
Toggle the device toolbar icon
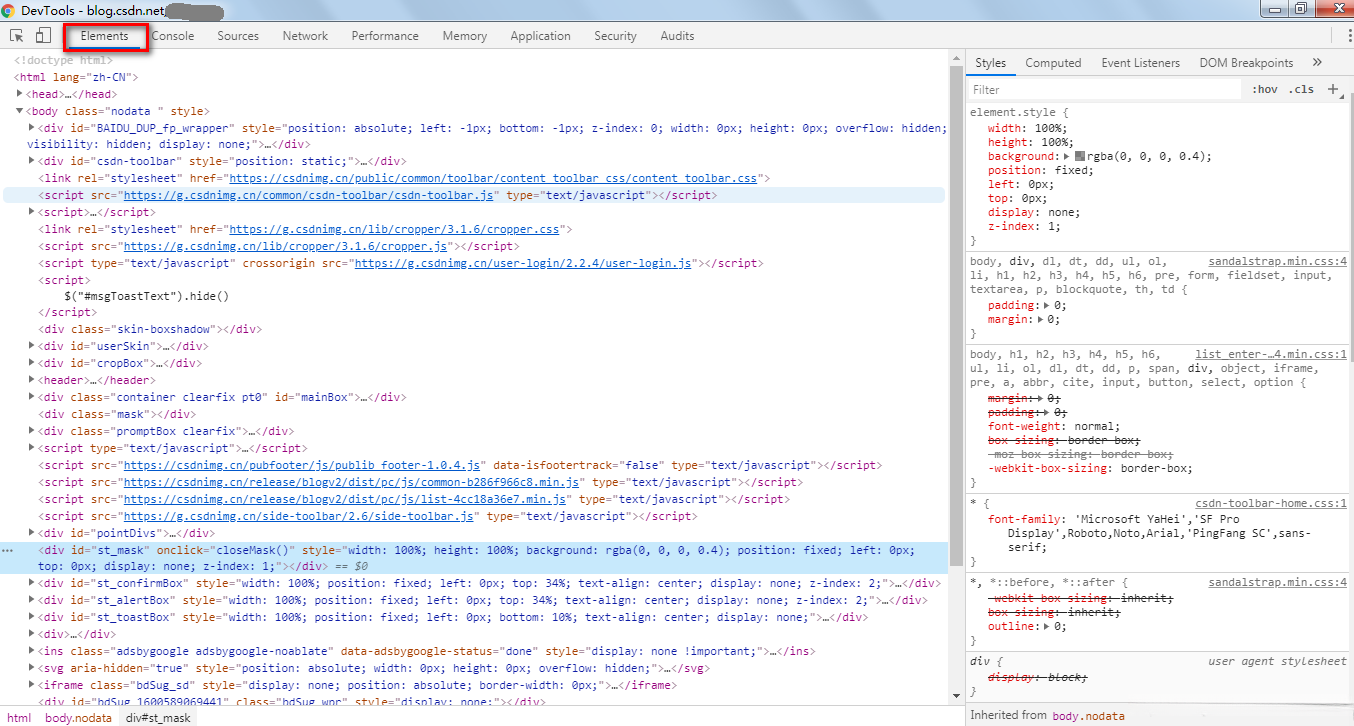coord(43,36)
